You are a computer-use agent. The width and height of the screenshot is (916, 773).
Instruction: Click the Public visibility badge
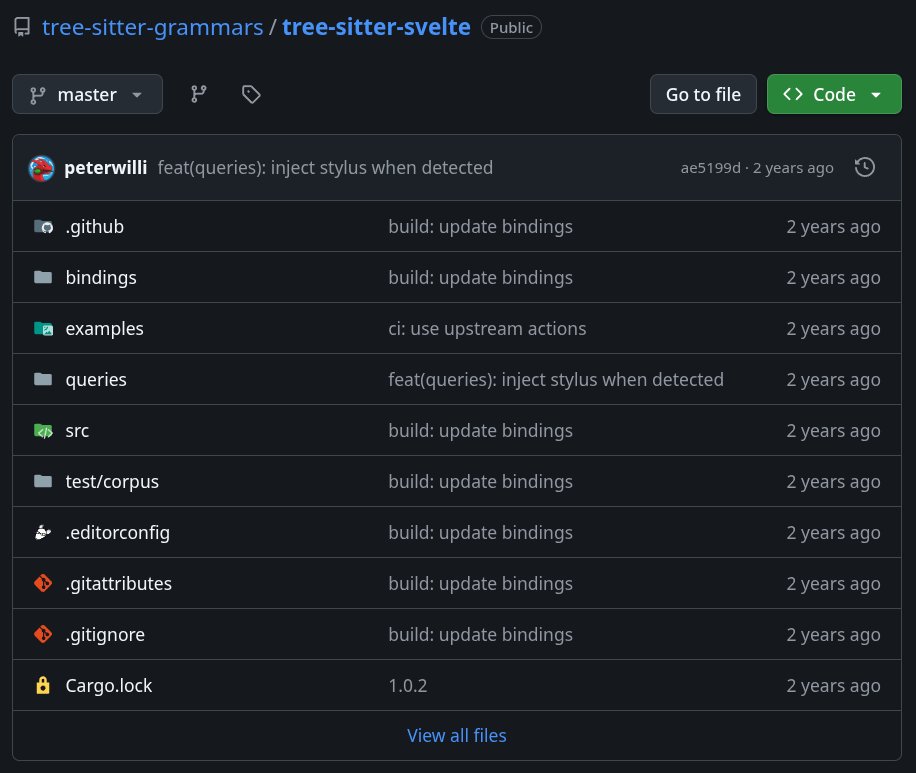[511, 27]
